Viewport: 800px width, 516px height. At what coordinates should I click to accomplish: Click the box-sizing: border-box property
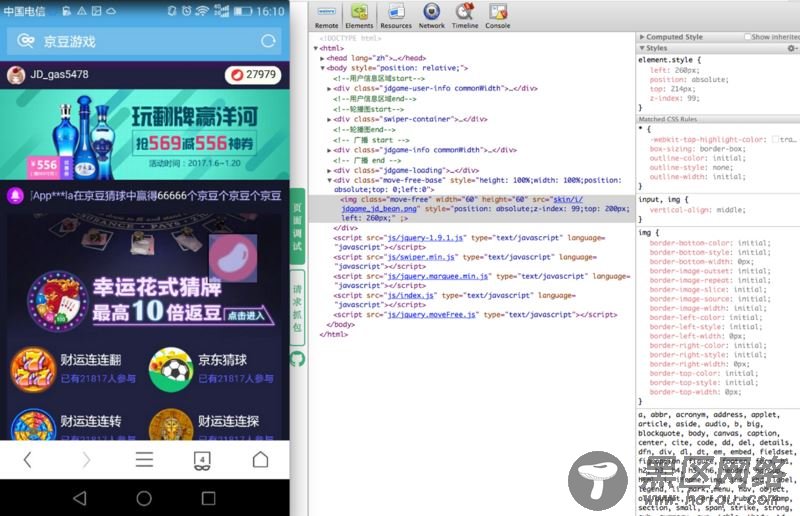click(x=697, y=149)
